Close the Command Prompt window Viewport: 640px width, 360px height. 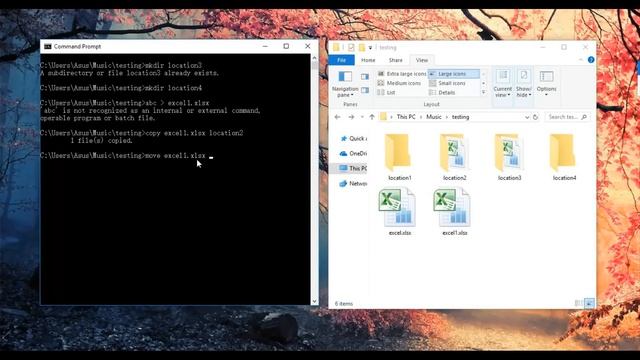click(308, 47)
